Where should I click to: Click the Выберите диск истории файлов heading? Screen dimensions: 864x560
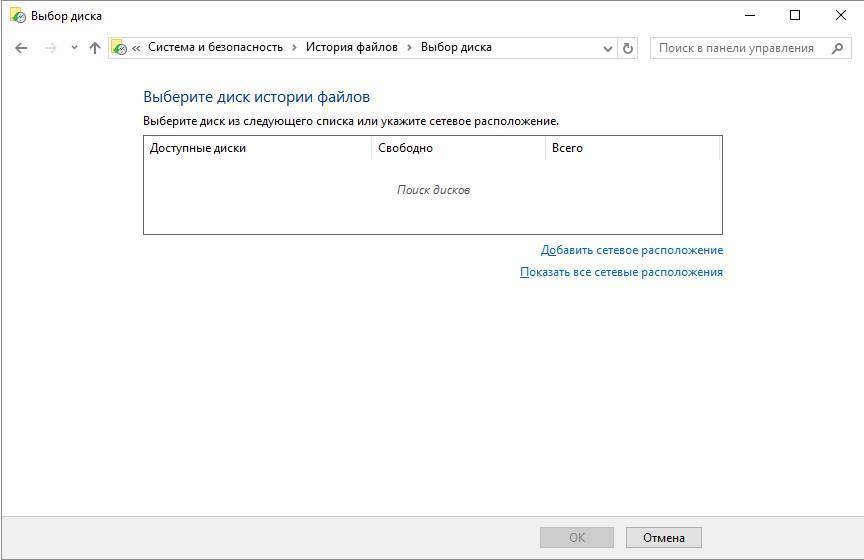(x=256, y=97)
